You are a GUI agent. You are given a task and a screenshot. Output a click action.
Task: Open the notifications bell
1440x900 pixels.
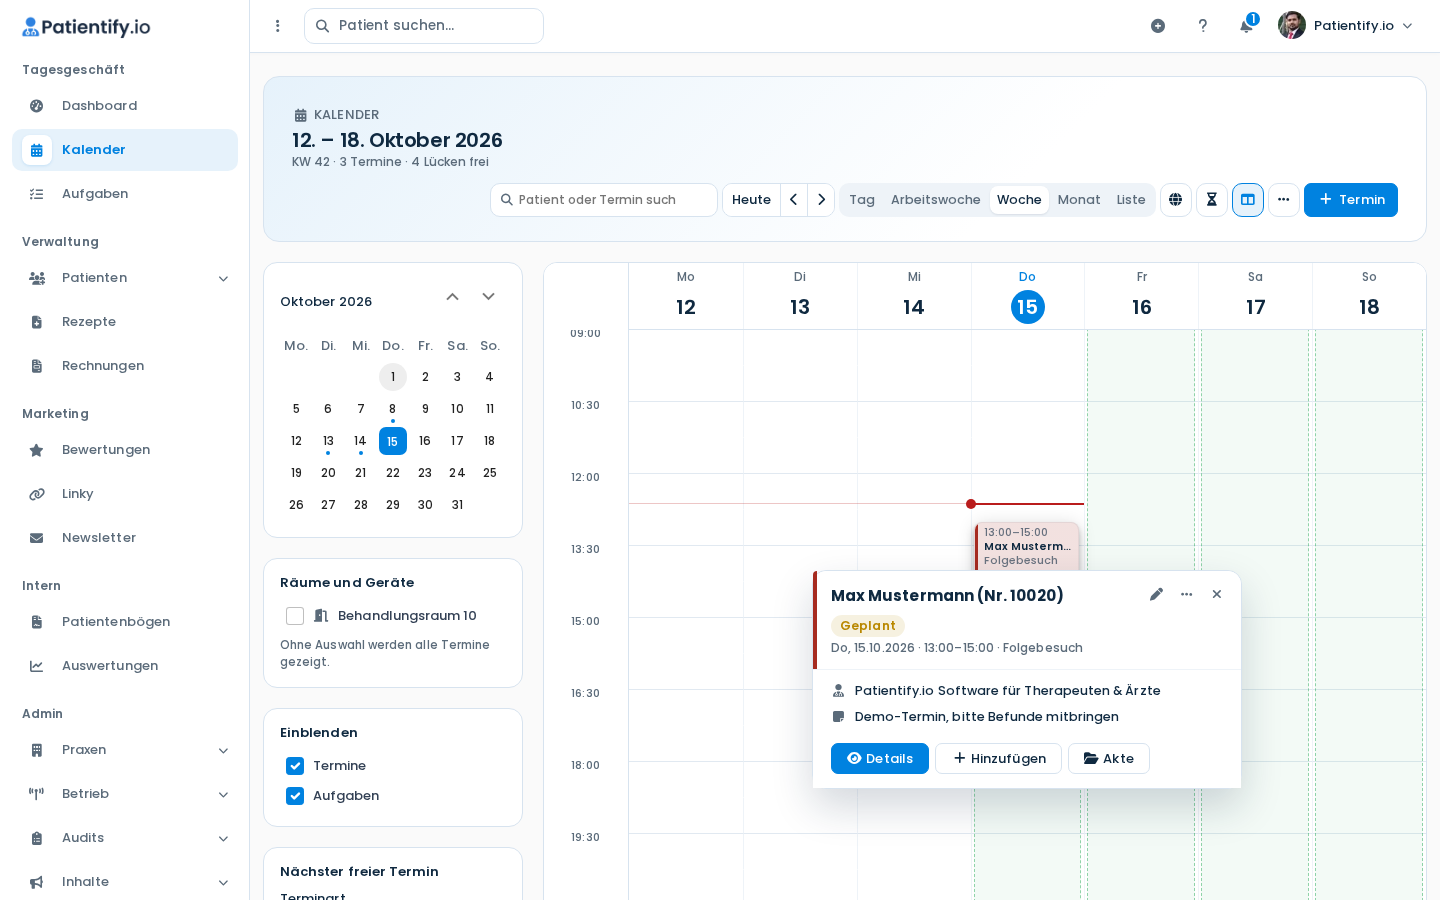(x=1247, y=26)
